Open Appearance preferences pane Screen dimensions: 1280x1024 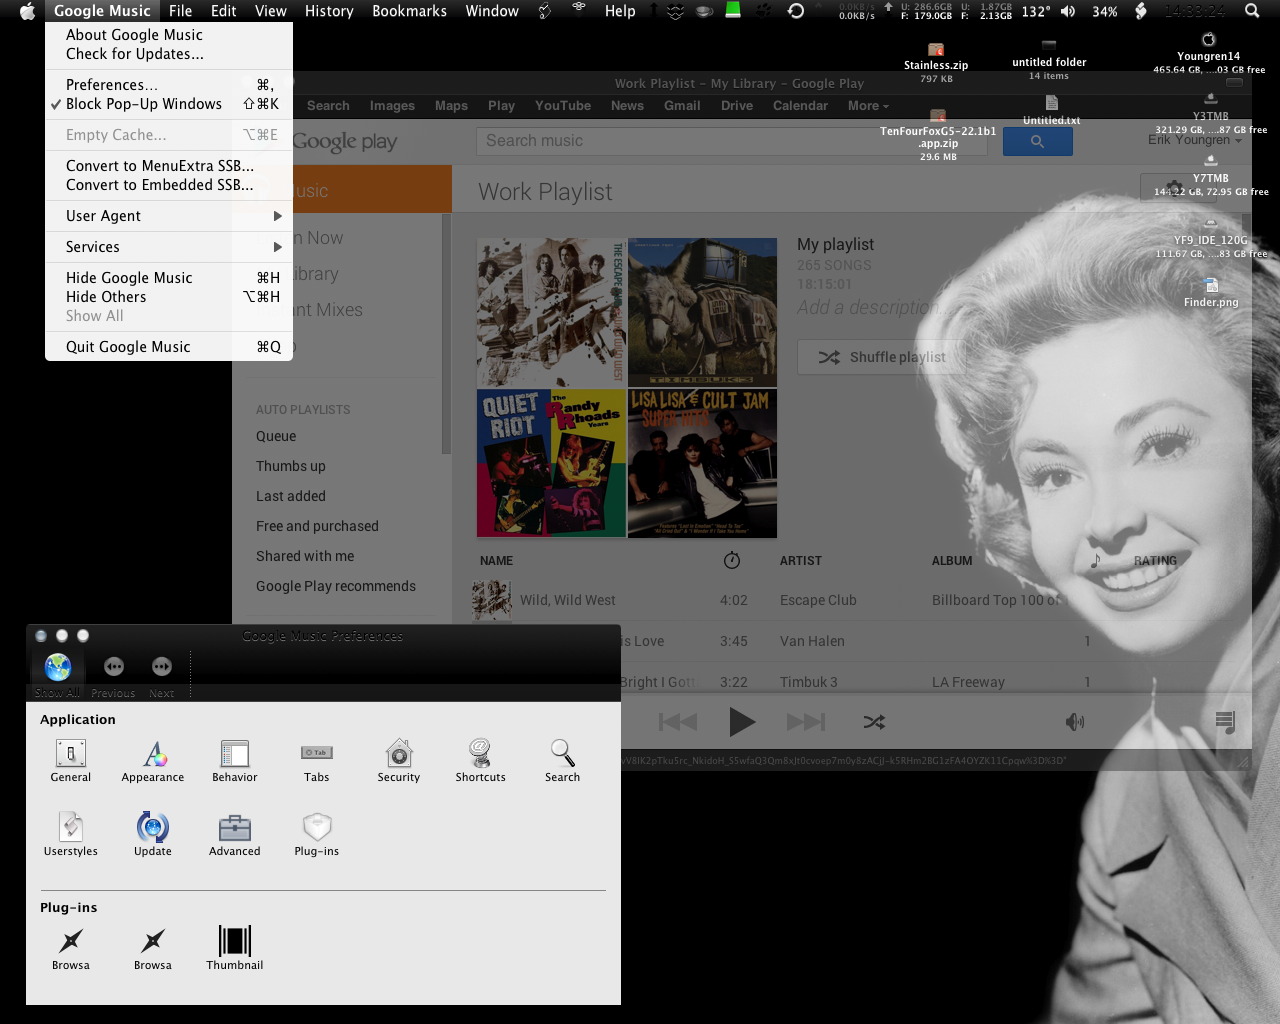(153, 760)
